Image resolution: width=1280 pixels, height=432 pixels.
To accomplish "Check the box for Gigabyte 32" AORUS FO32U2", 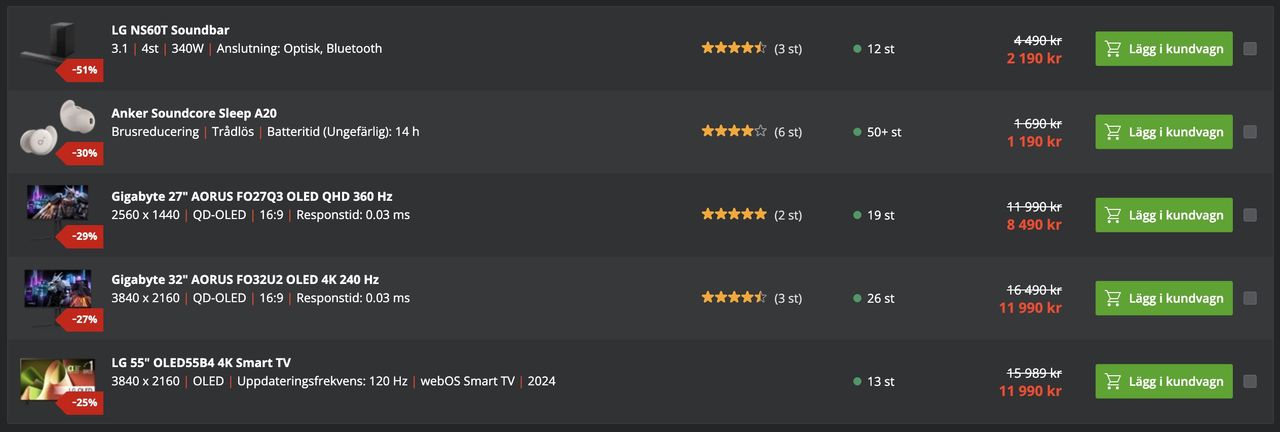I will [1250, 298].
